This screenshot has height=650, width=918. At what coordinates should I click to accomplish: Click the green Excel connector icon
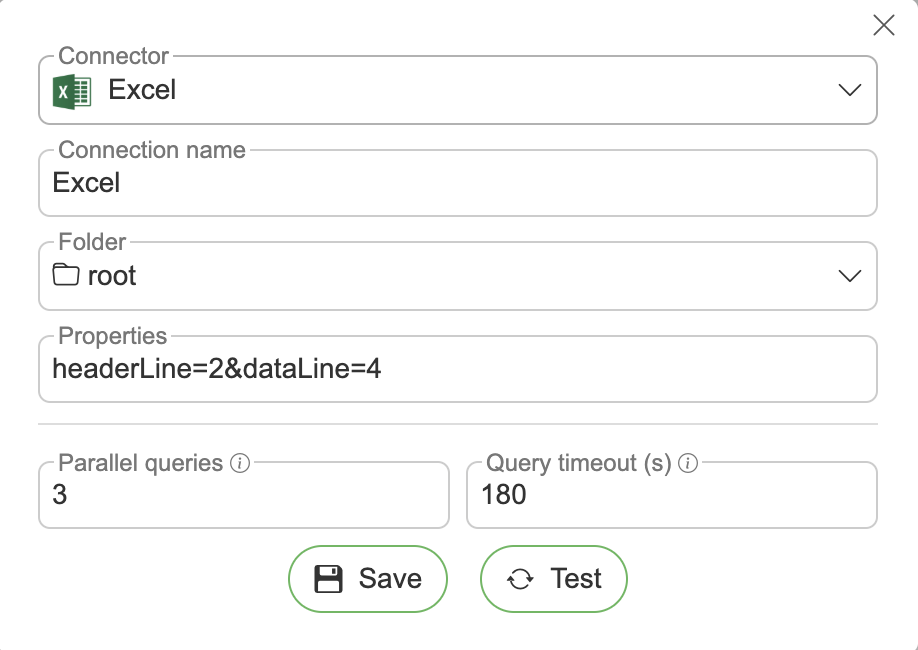tap(72, 91)
